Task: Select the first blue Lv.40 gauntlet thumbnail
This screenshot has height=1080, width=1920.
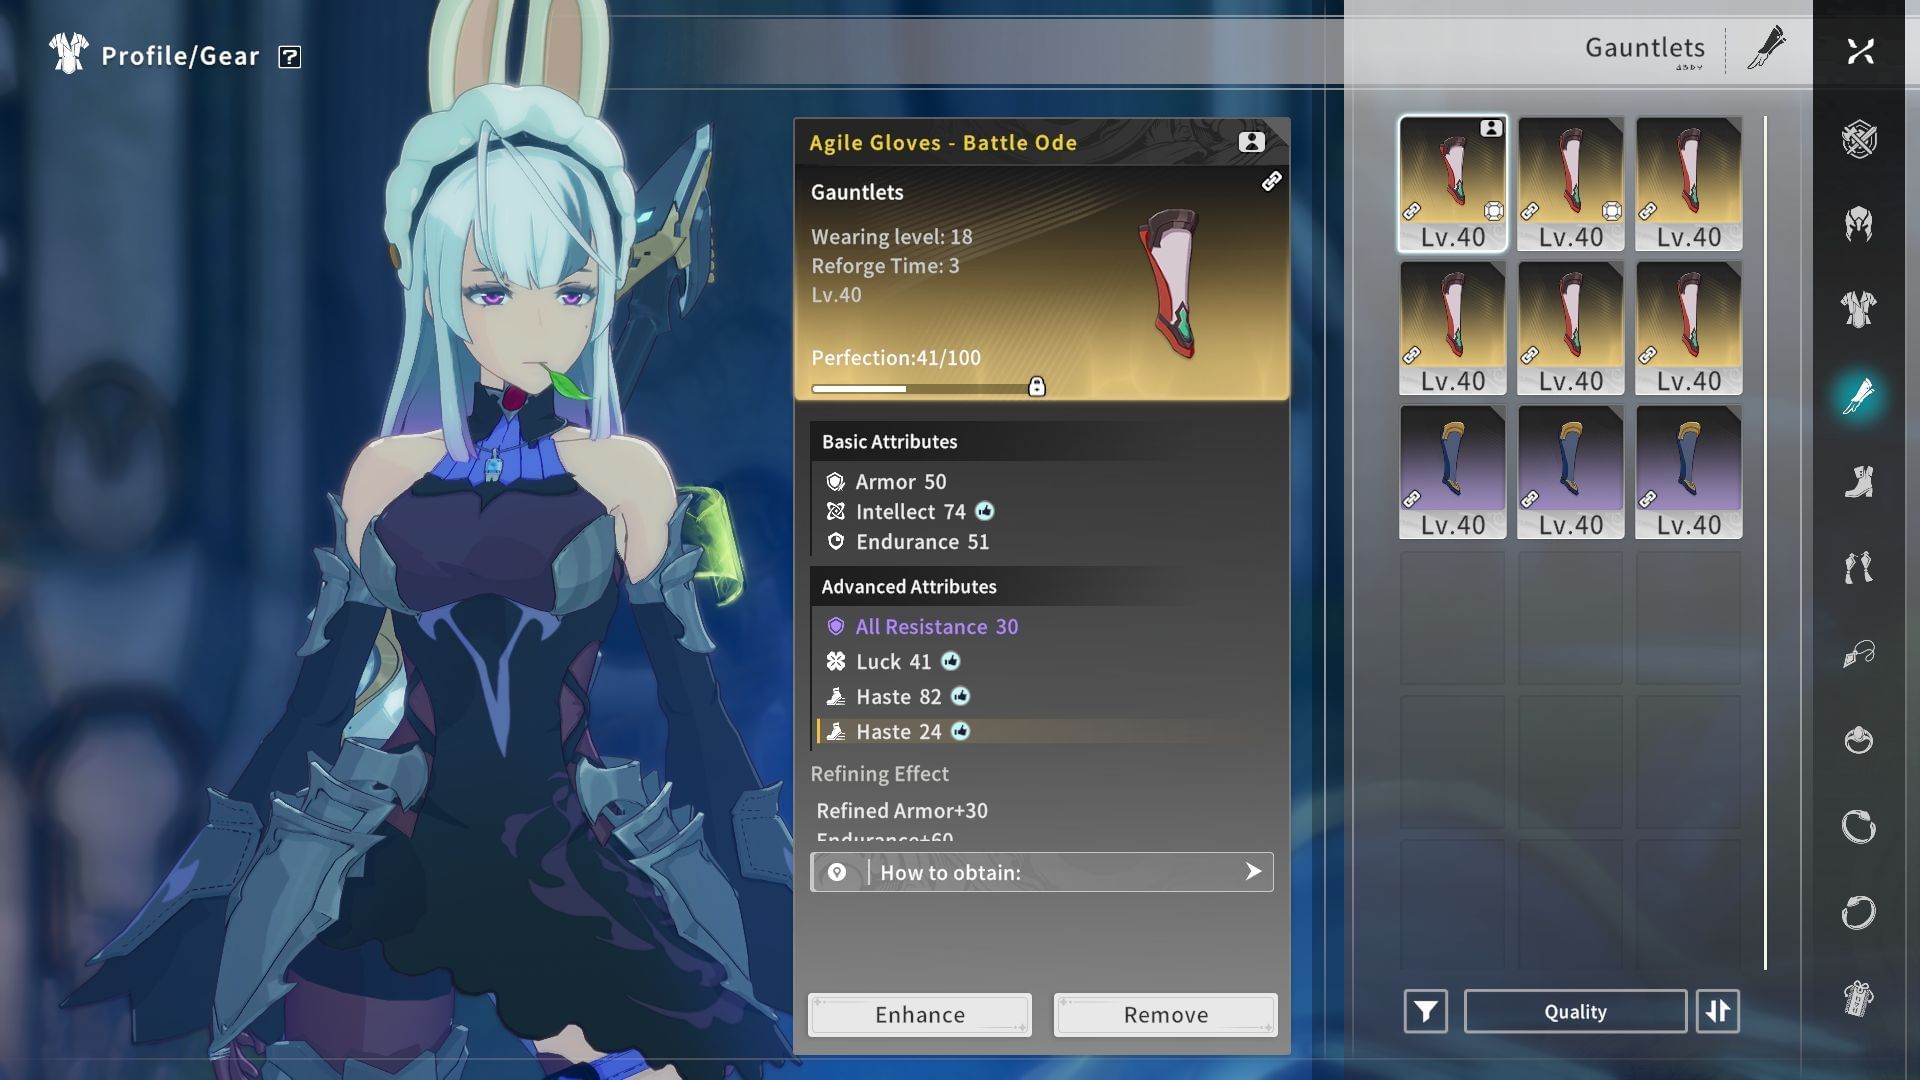Action: [1452, 471]
